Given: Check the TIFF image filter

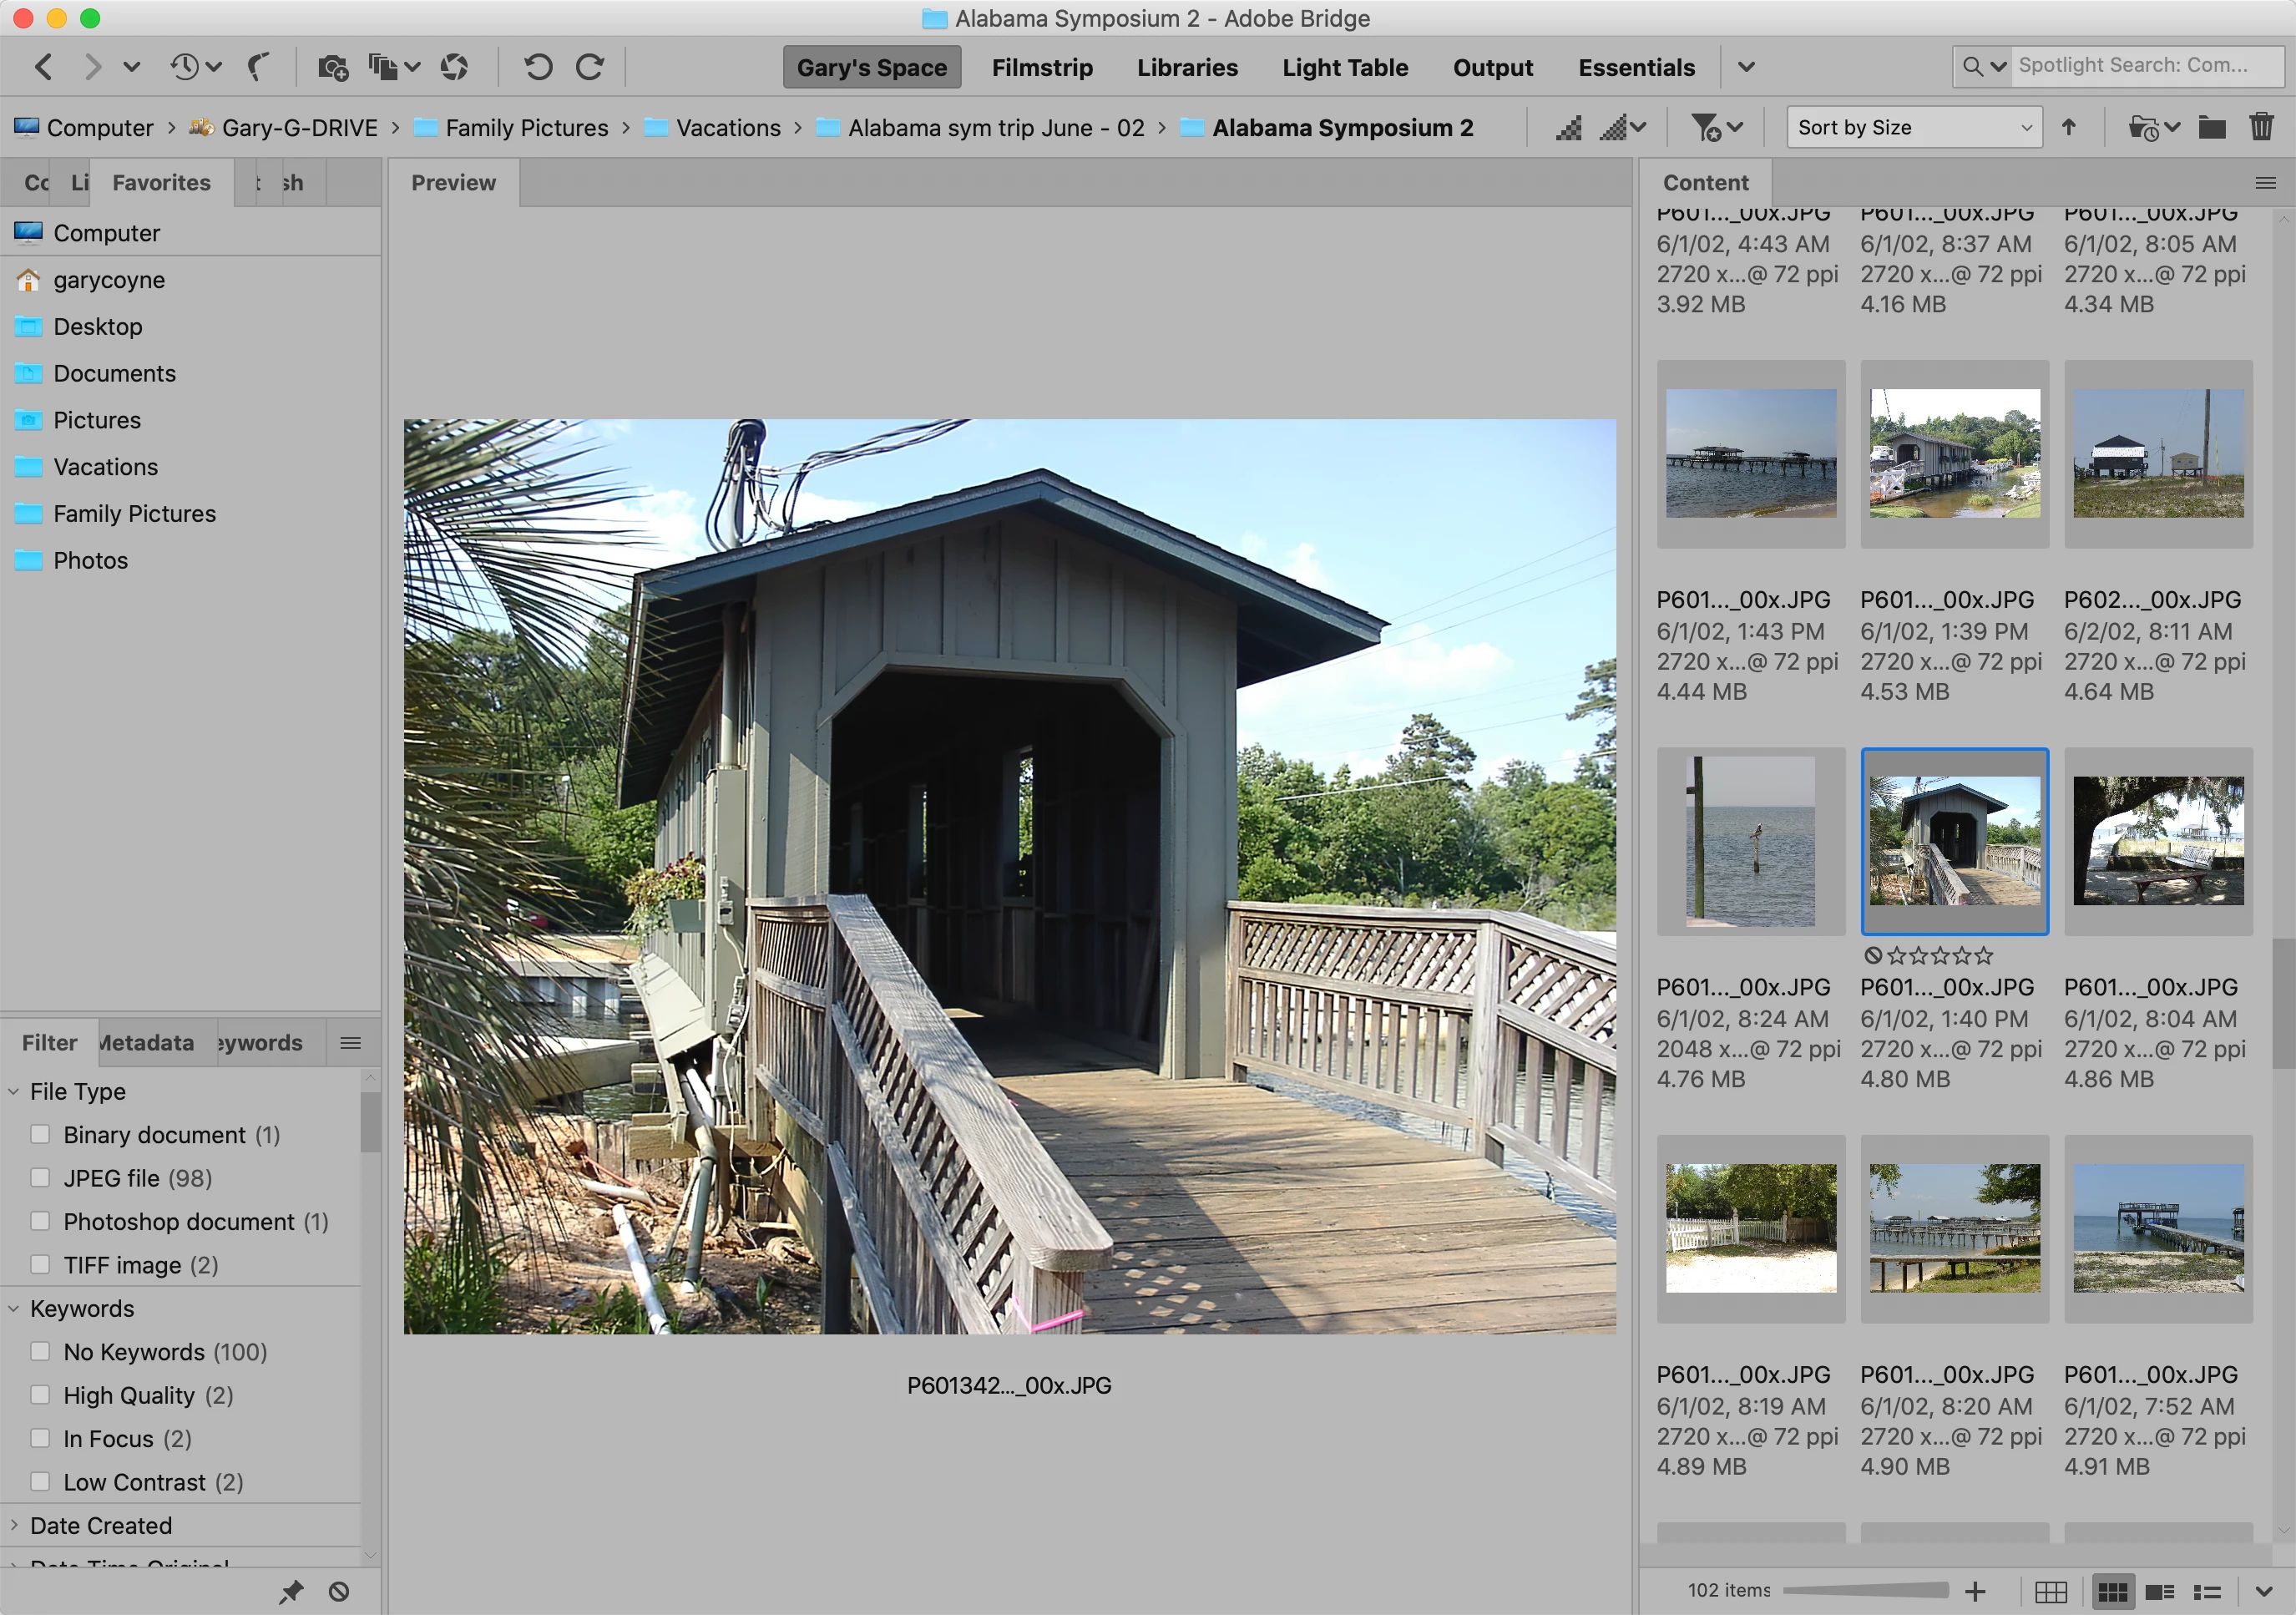Looking at the screenshot, I should (x=40, y=1265).
